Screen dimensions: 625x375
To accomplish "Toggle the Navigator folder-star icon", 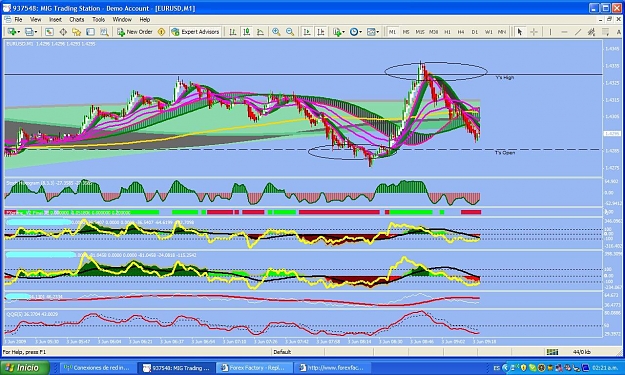I will click(77, 32).
